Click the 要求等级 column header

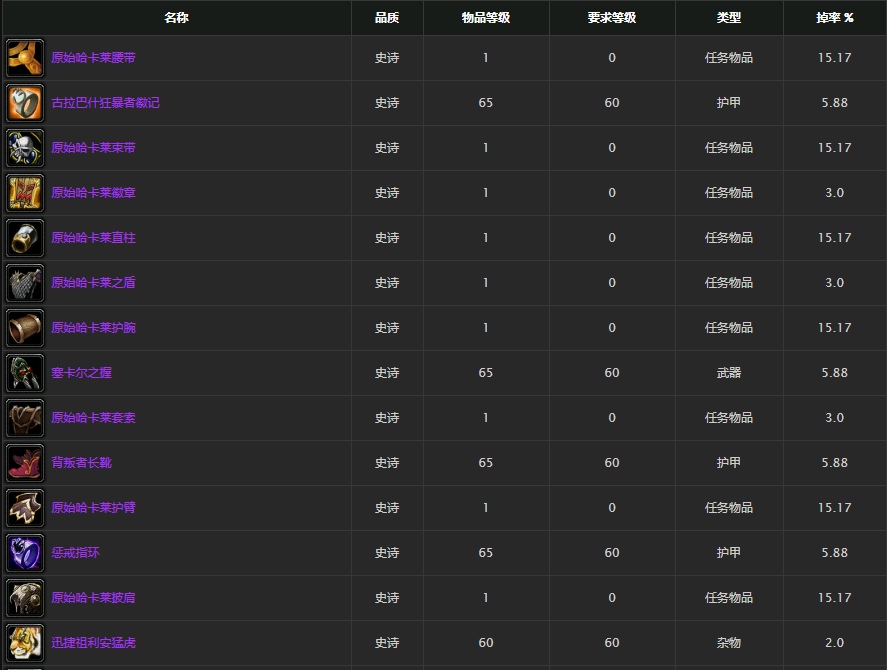(x=612, y=18)
